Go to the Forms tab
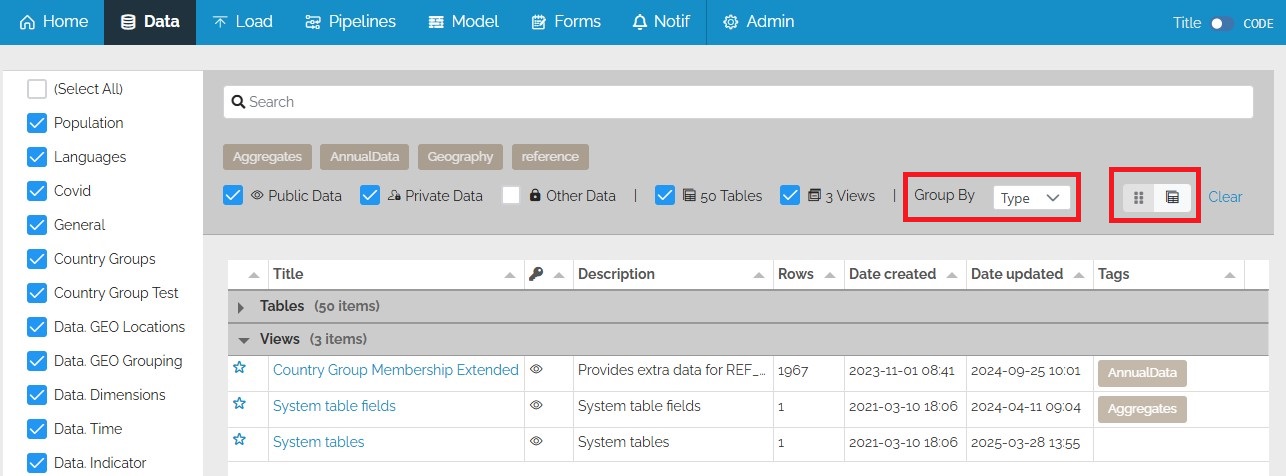Image resolution: width=1286 pixels, height=476 pixels. [566, 22]
